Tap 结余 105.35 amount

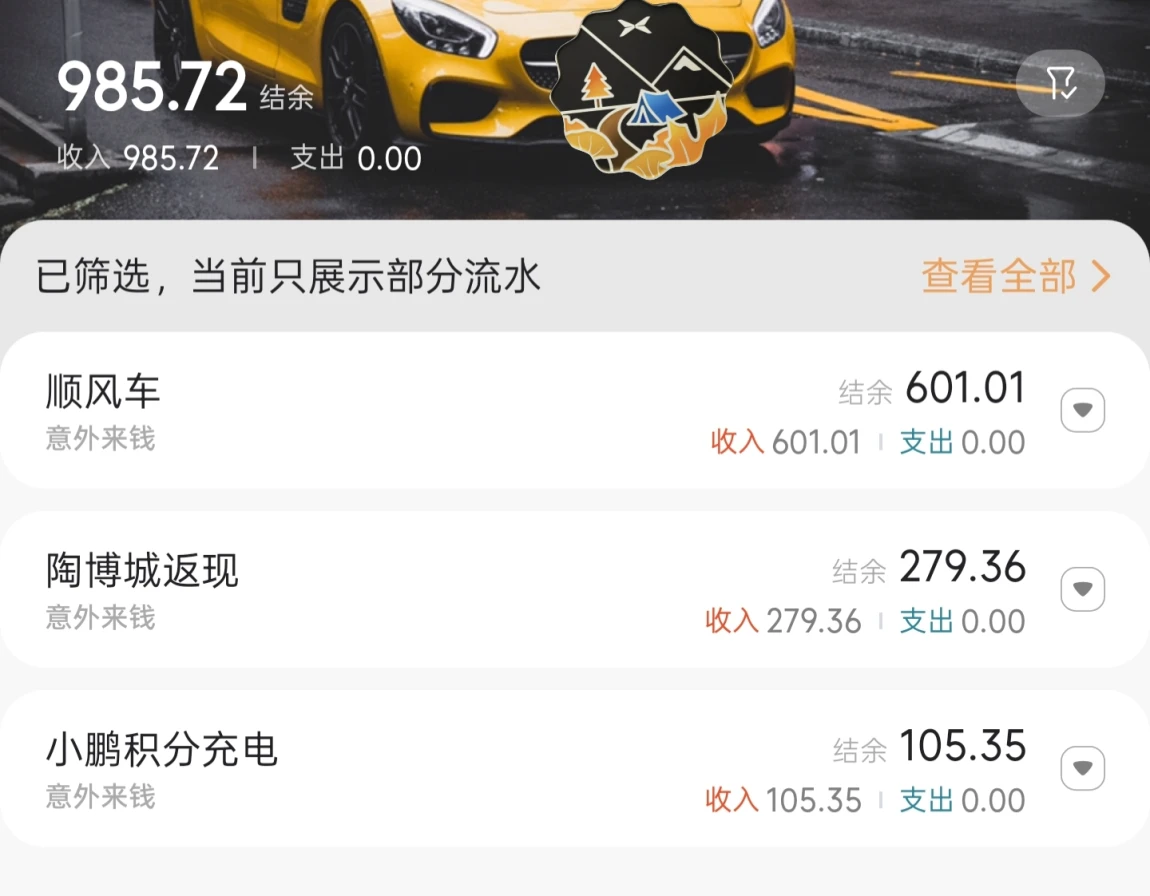tap(929, 746)
